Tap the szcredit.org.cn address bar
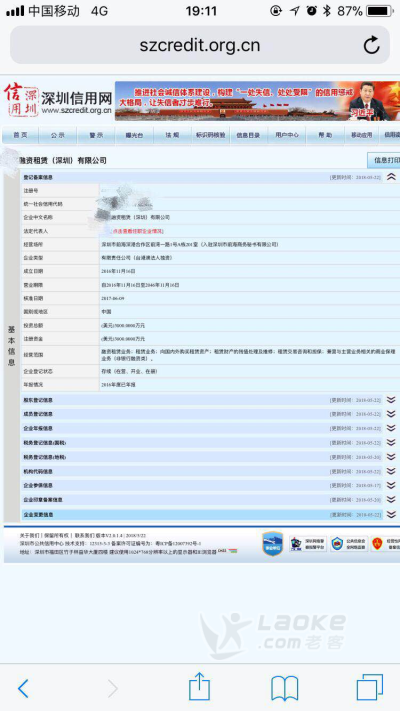The height and width of the screenshot is (711, 400). click(x=200, y=45)
